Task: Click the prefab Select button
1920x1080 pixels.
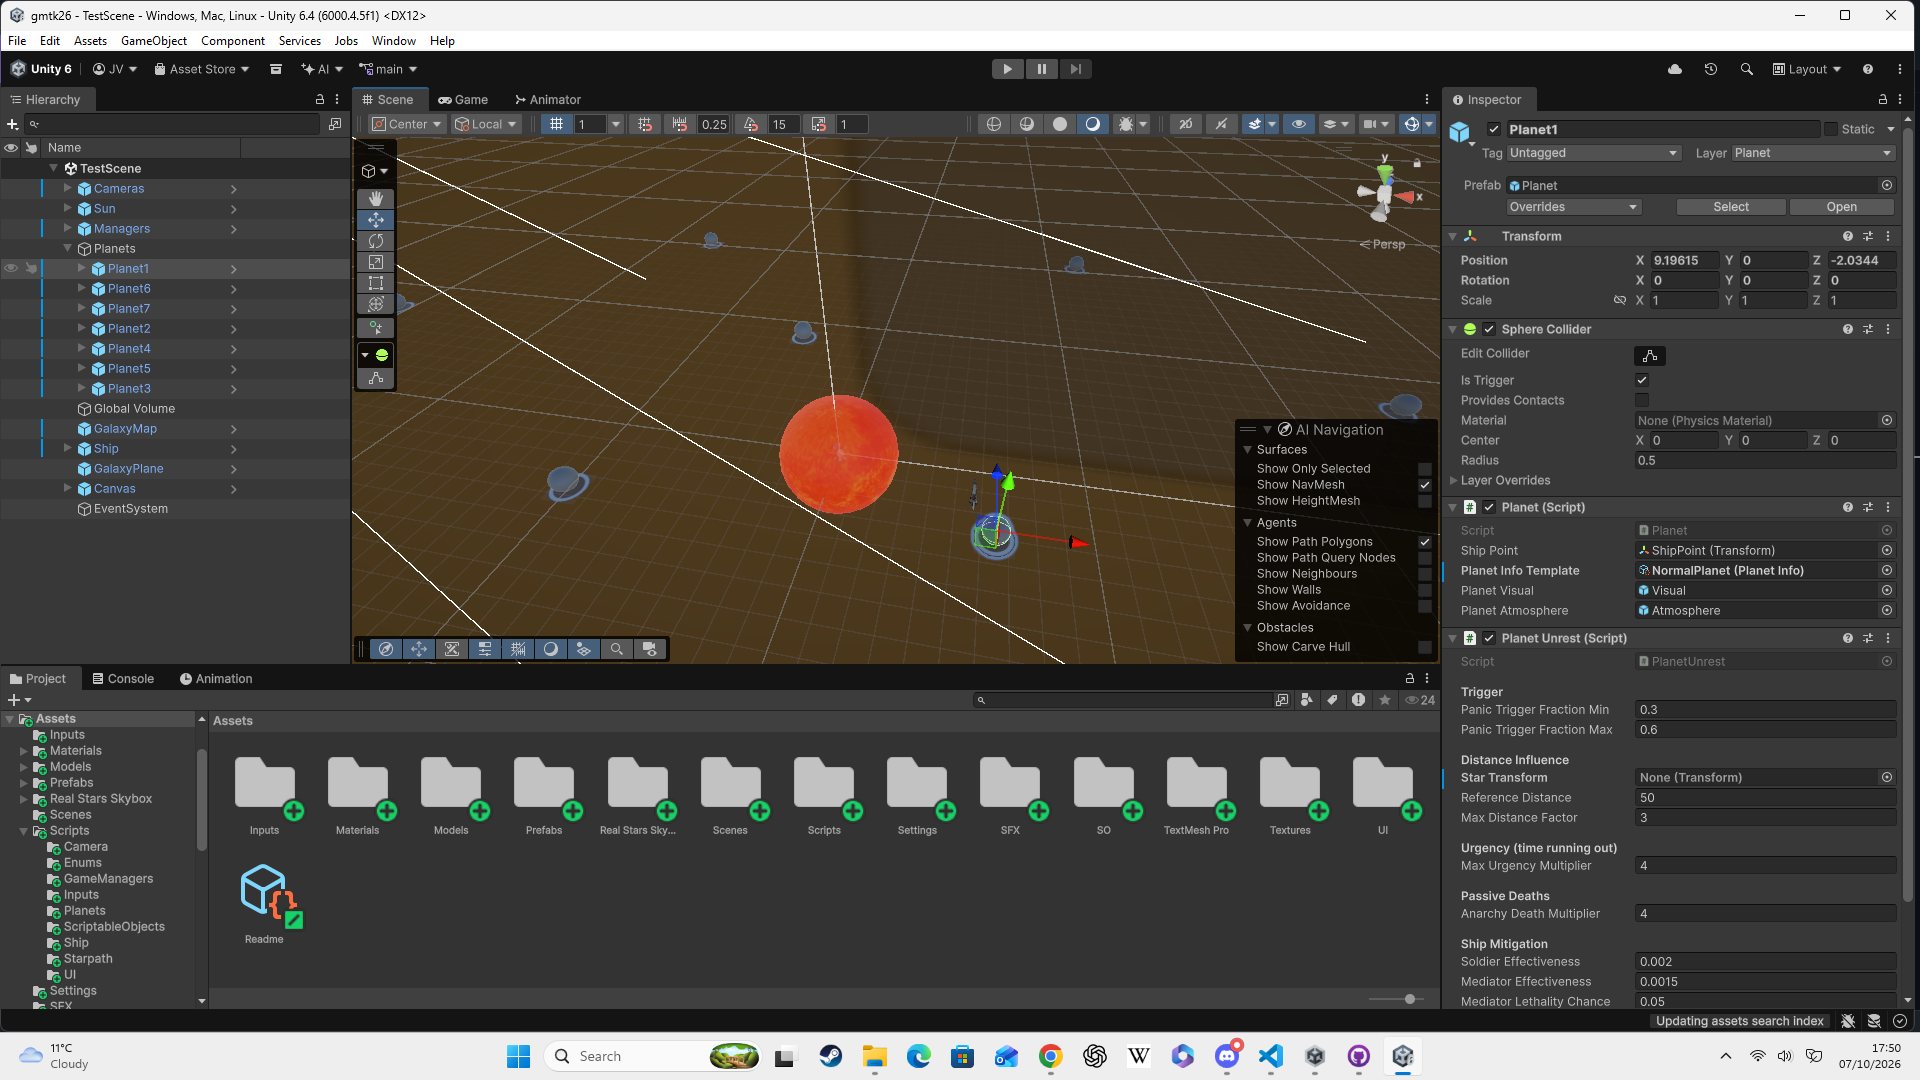Action: click(x=1731, y=207)
